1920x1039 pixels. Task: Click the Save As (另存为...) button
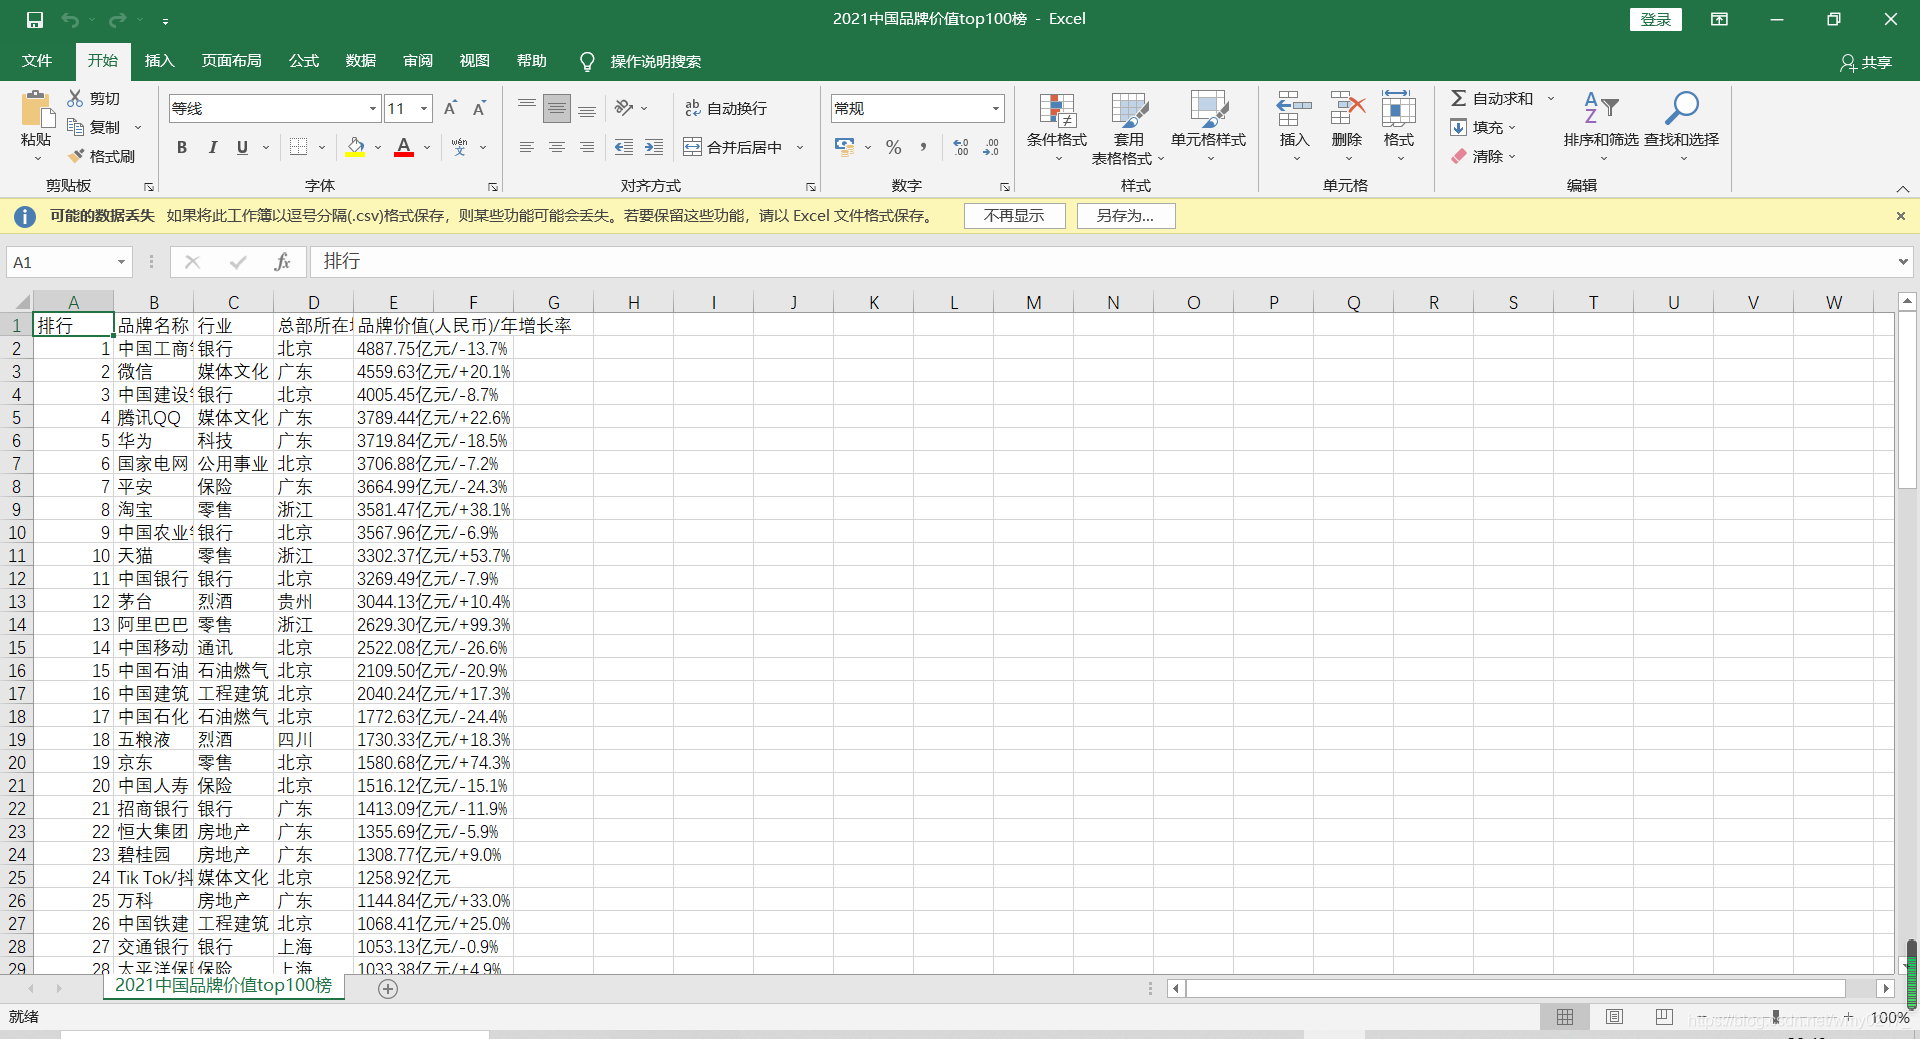click(x=1125, y=216)
